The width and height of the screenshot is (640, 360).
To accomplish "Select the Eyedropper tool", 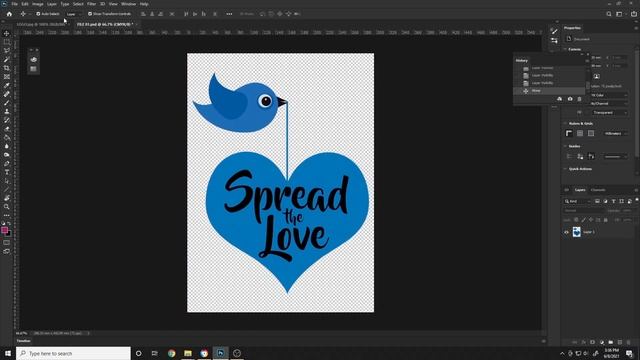I will pyautogui.click(x=7, y=85).
